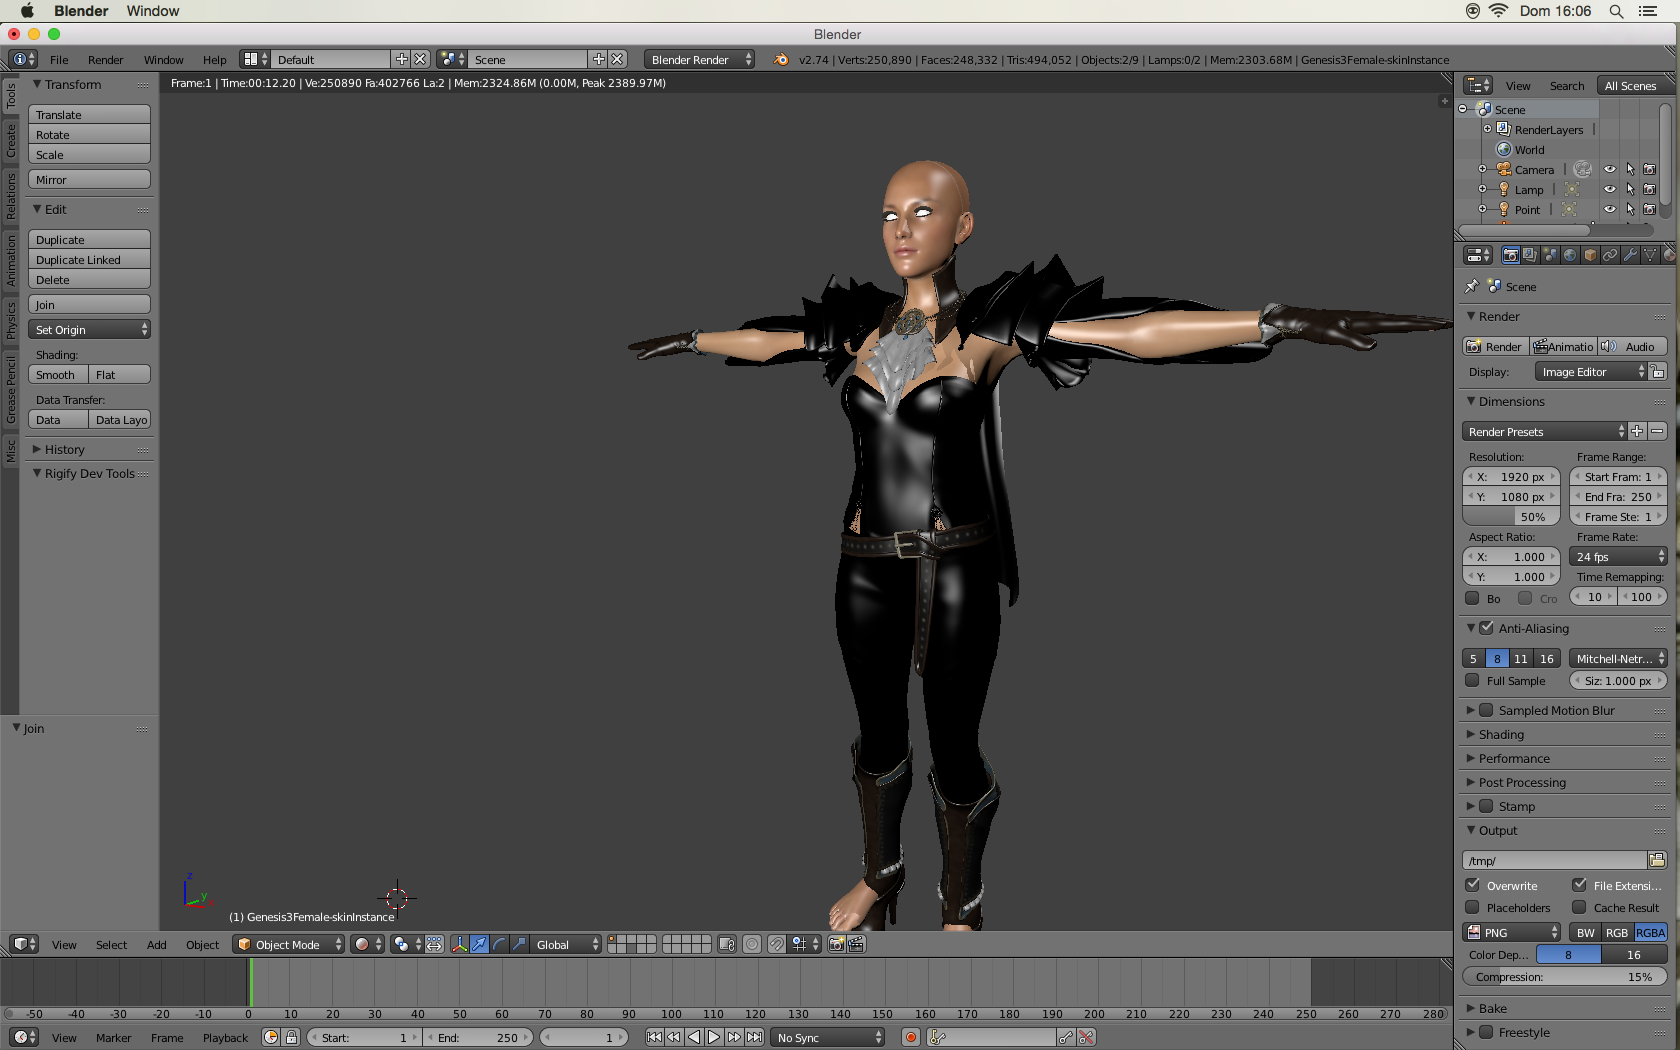Open the Object Mode dropdown

coord(288,944)
